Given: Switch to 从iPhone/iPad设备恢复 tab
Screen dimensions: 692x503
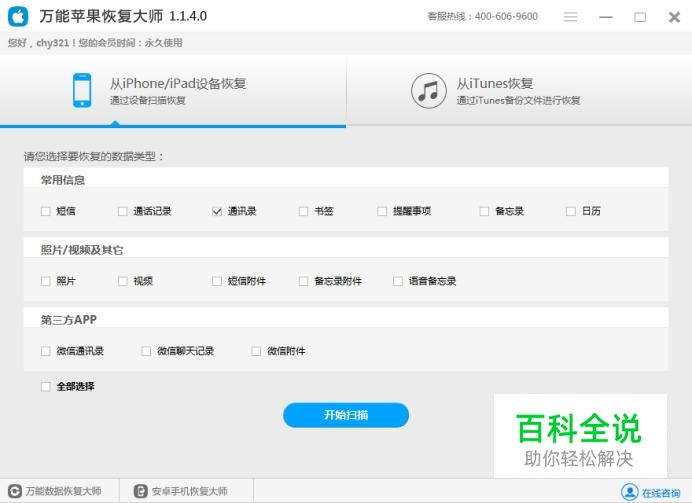Looking at the screenshot, I should click(x=173, y=91).
